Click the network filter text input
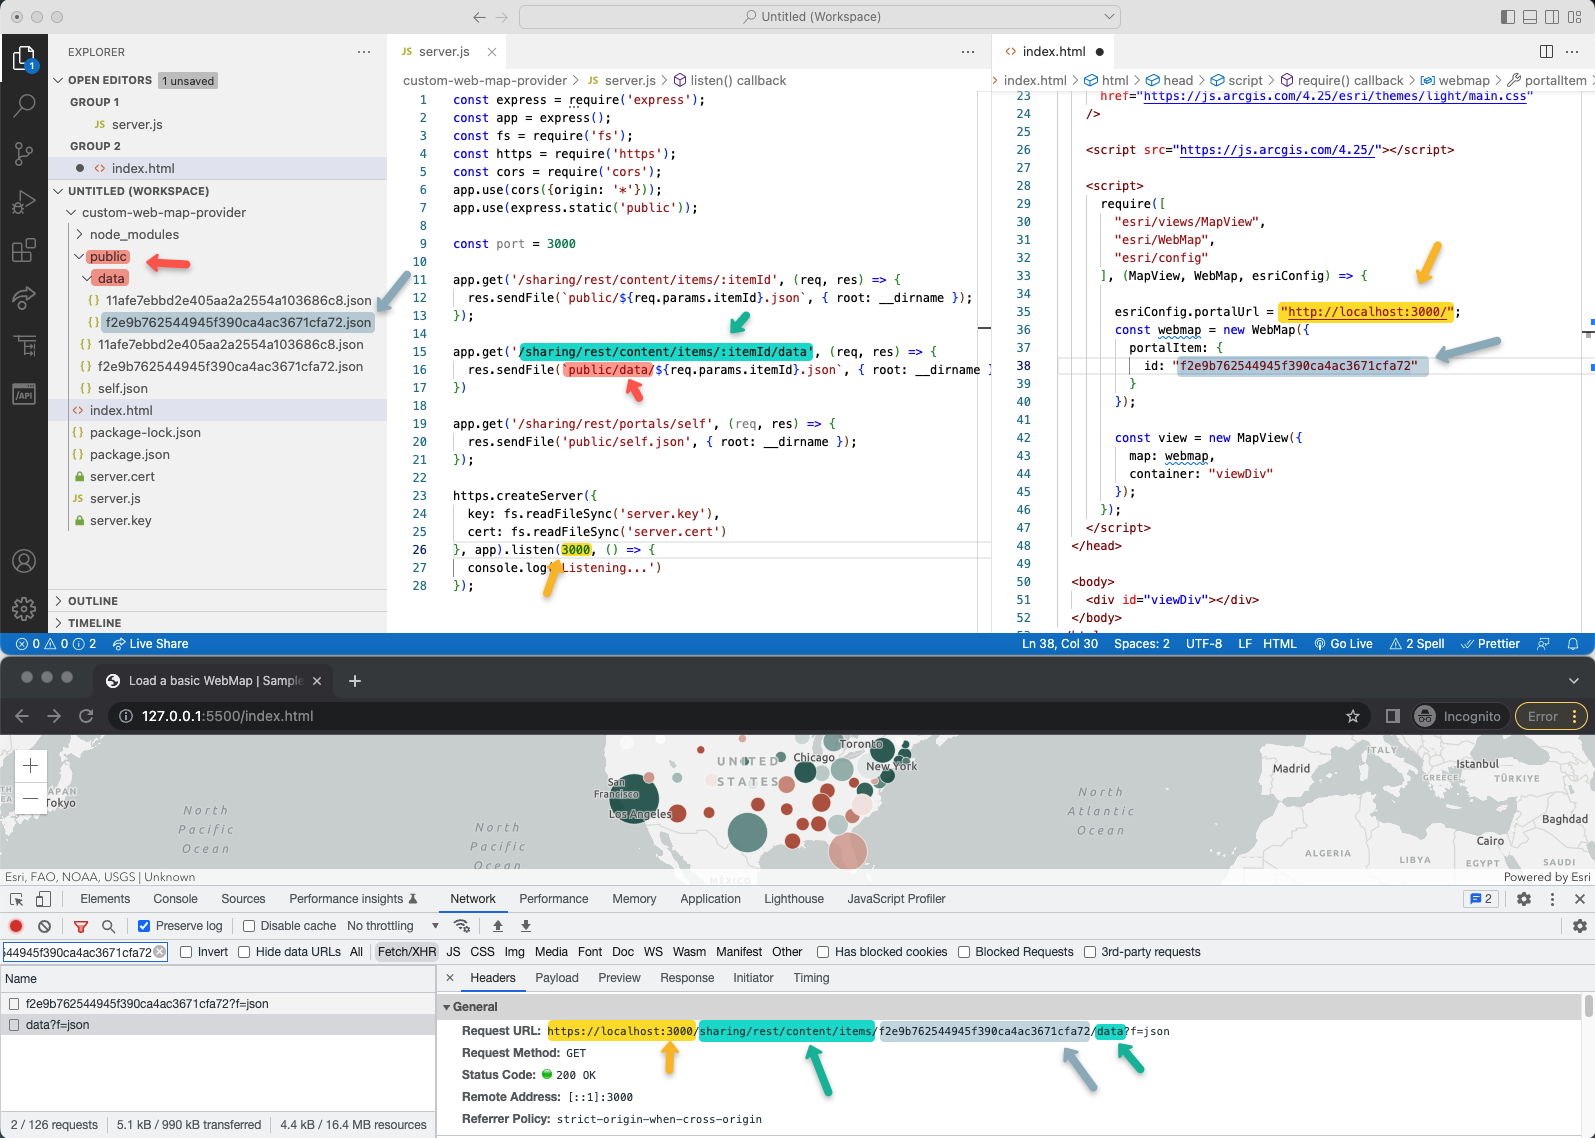This screenshot has width=1595, height=1138. 84,952
